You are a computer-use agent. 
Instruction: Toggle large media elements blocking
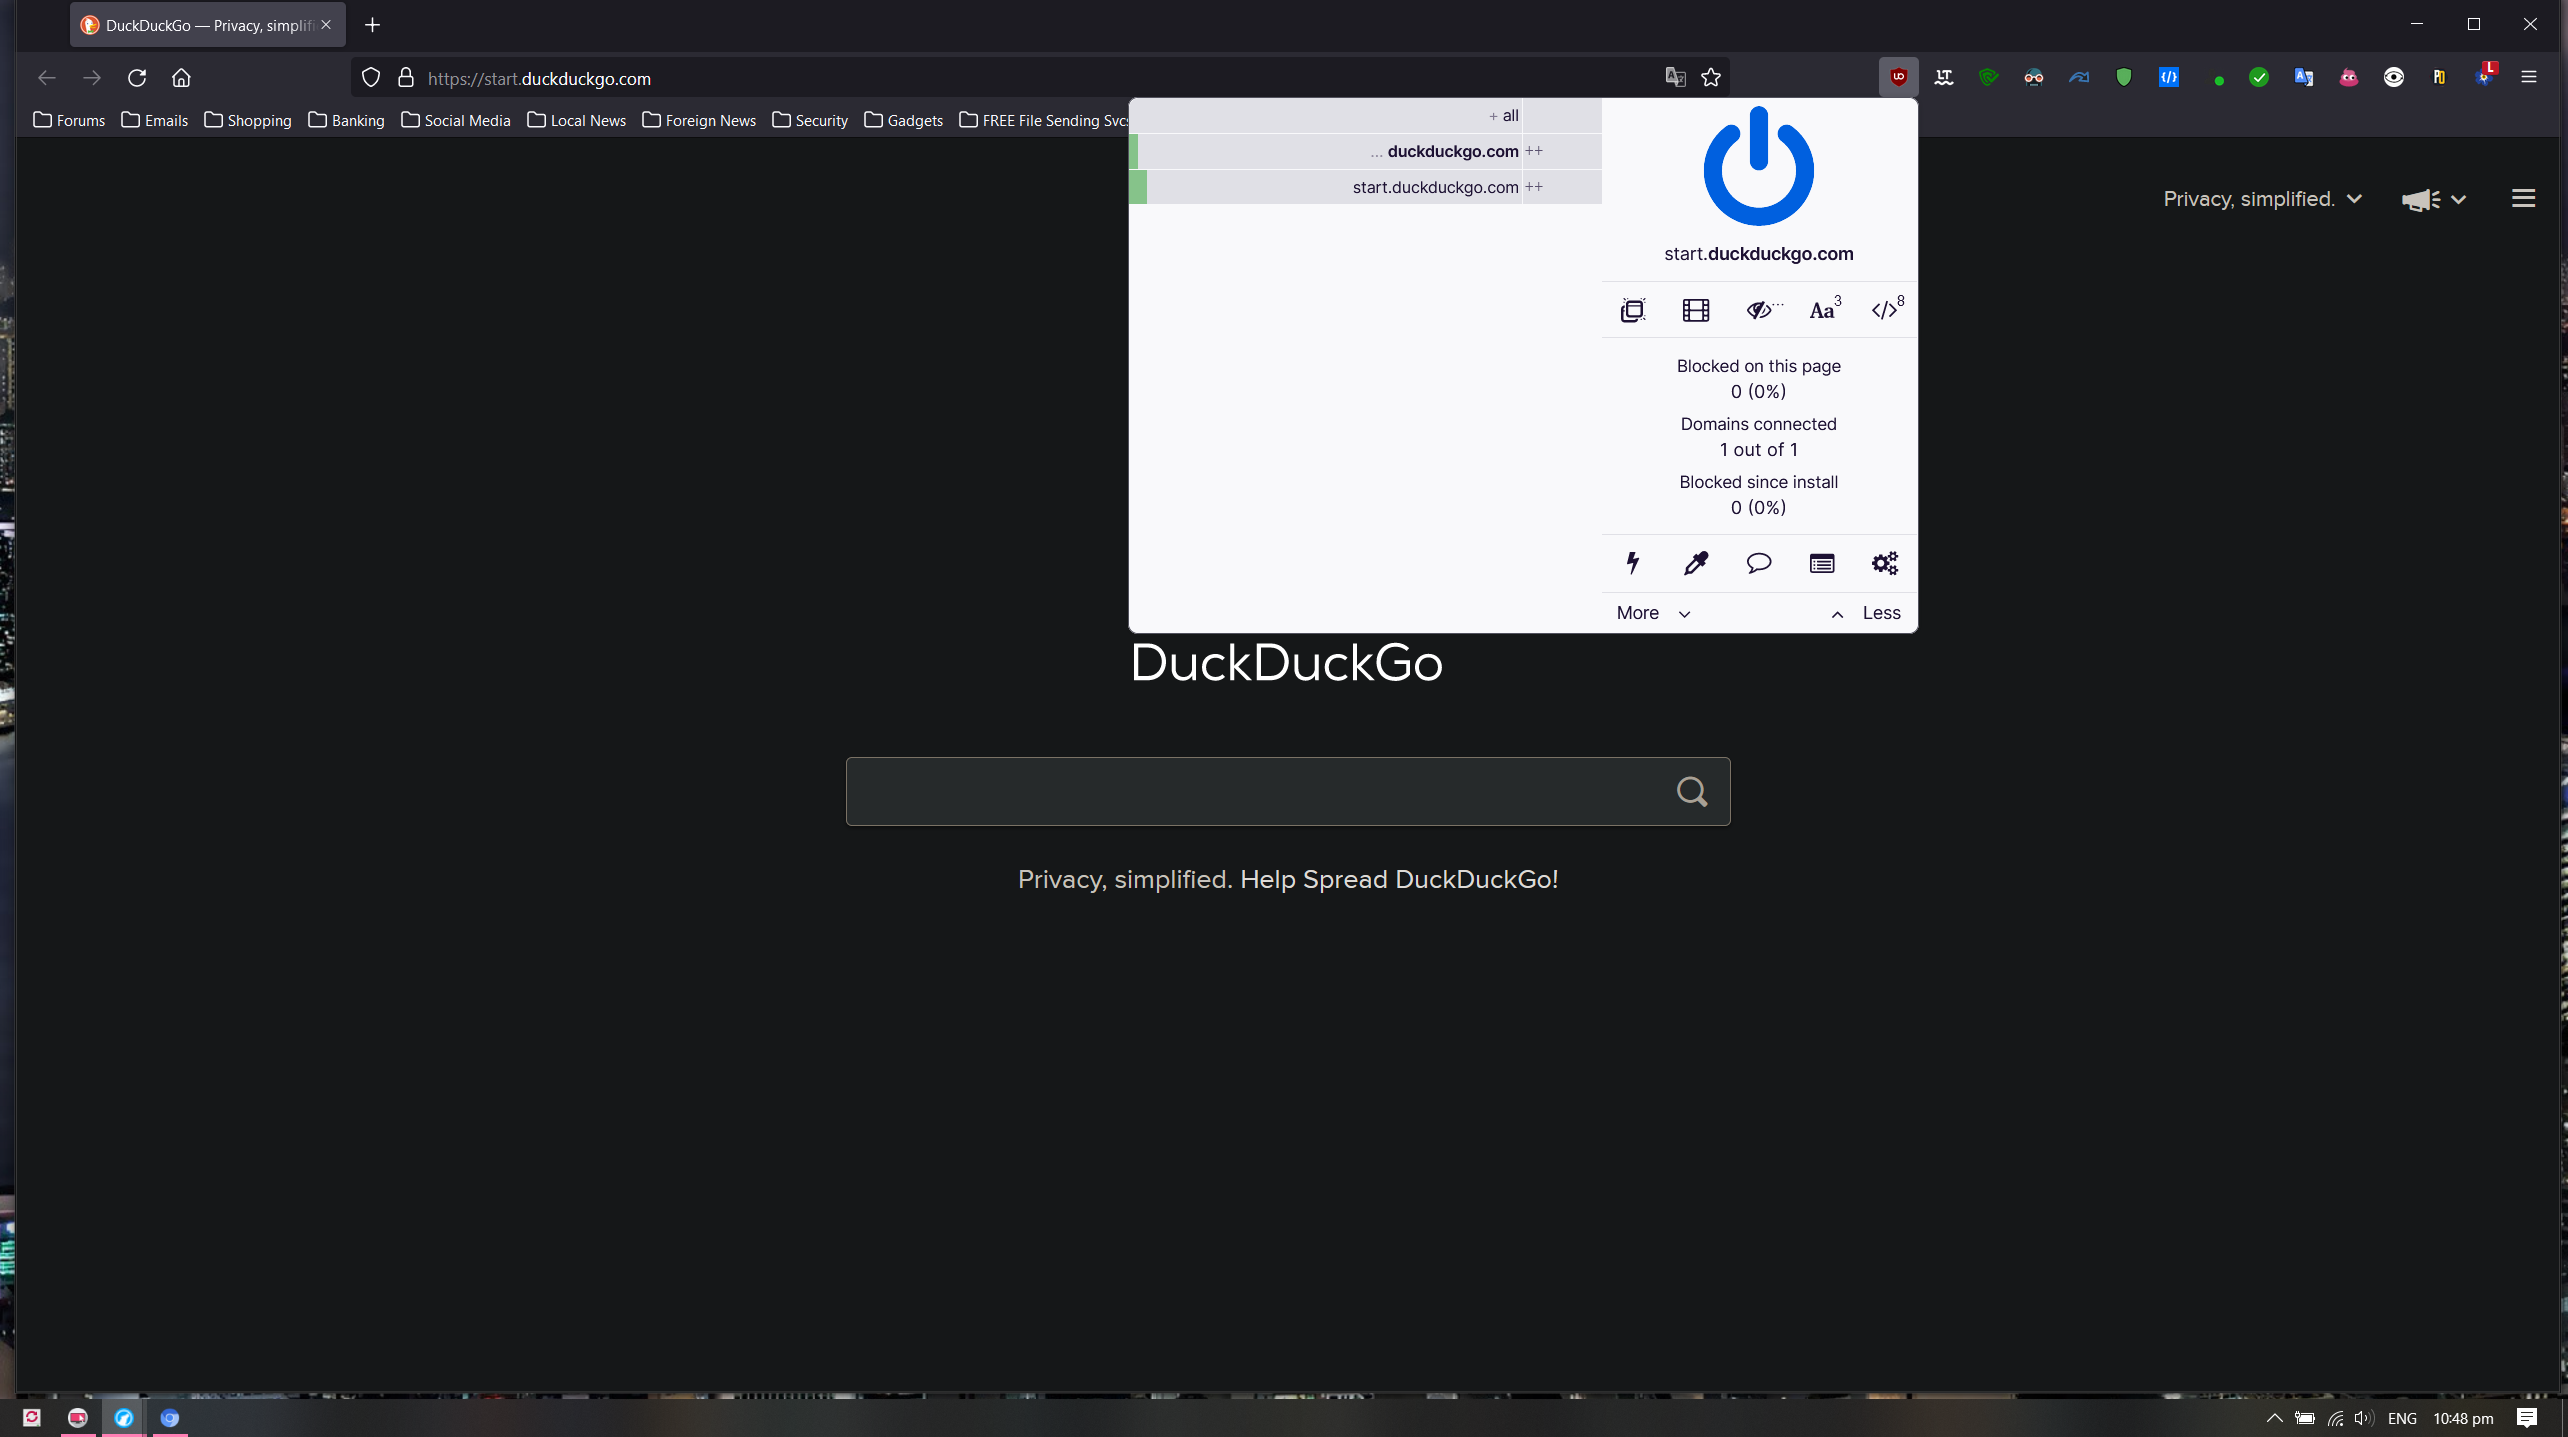pyautogui.click(x=1695, y=310)
